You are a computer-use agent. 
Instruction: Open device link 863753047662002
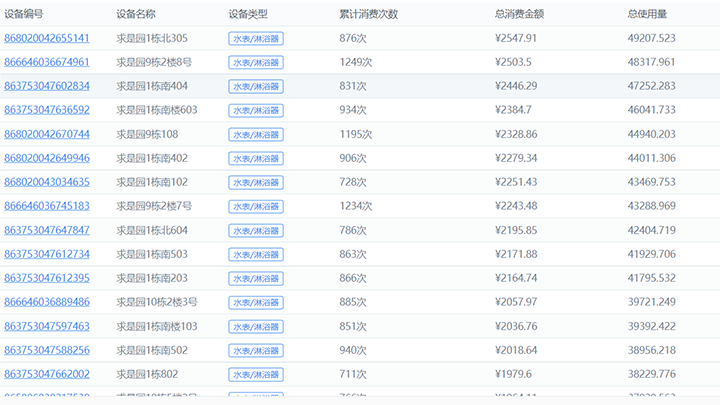[47, 374]
